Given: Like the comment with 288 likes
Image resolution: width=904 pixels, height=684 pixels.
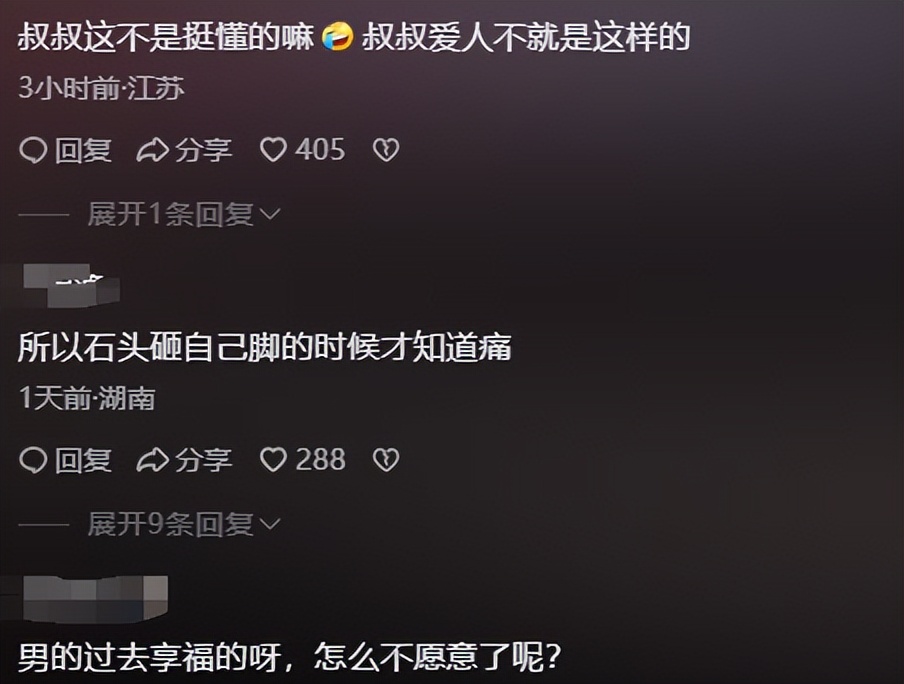Looking at the screenshot, I should (x=273, y=460).
